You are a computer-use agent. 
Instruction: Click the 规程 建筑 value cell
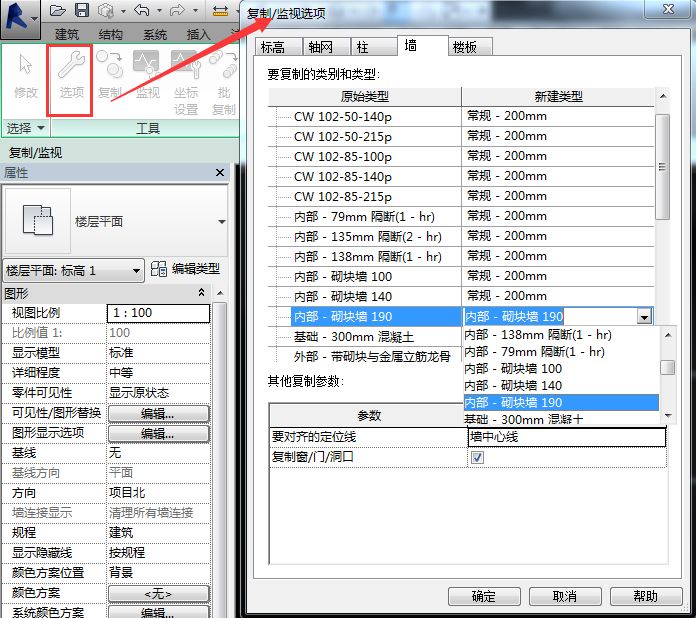158,533
